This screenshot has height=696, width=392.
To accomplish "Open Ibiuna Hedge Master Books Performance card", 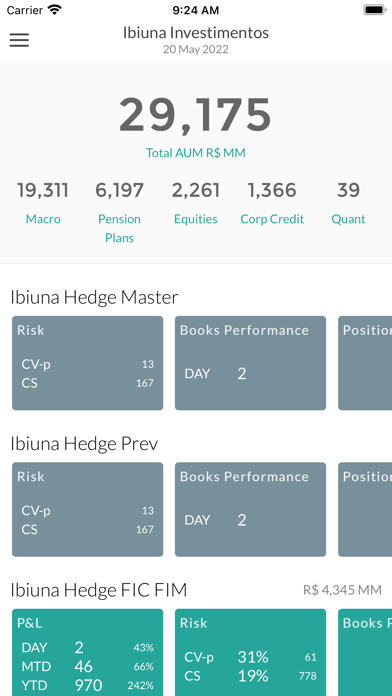I will pyautogui.click(x=250, y=363).
